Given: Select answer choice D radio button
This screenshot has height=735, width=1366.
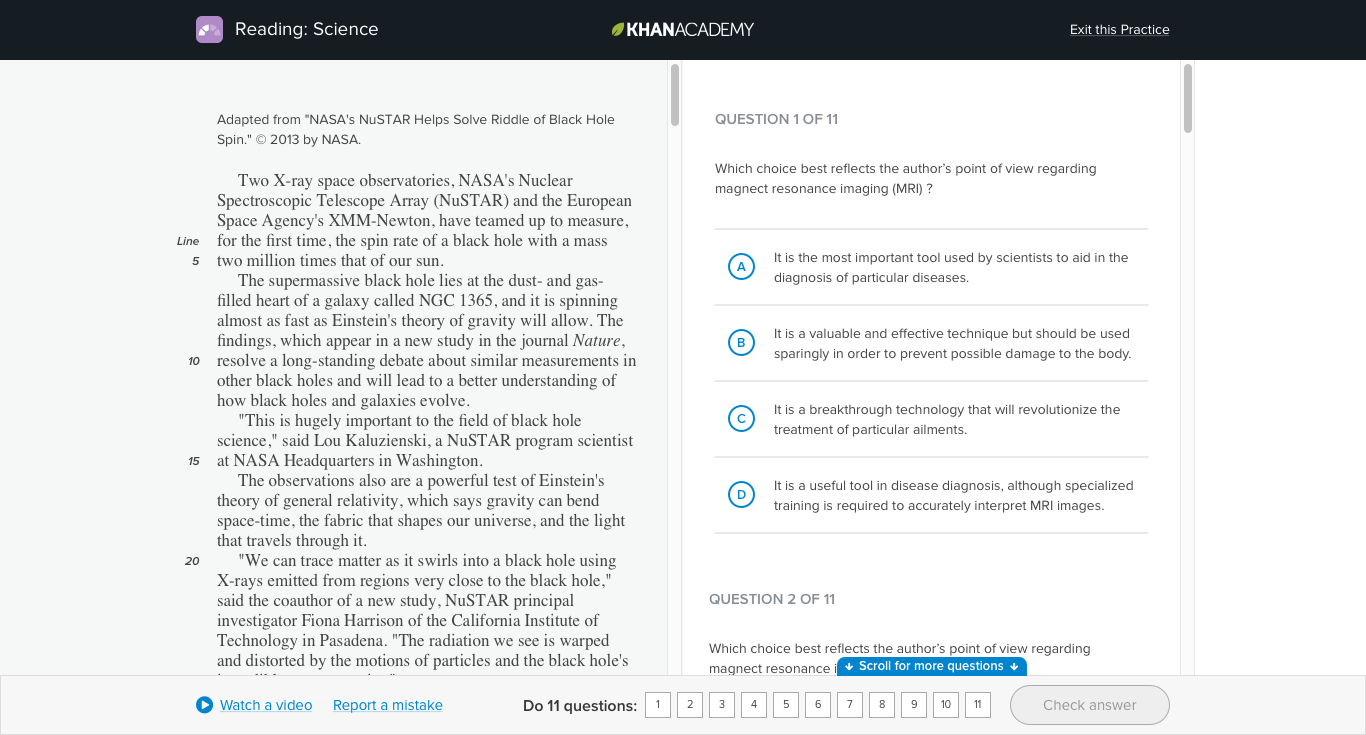Looking at the screenshot, I should pyautogui.click(x=741, y=495).
